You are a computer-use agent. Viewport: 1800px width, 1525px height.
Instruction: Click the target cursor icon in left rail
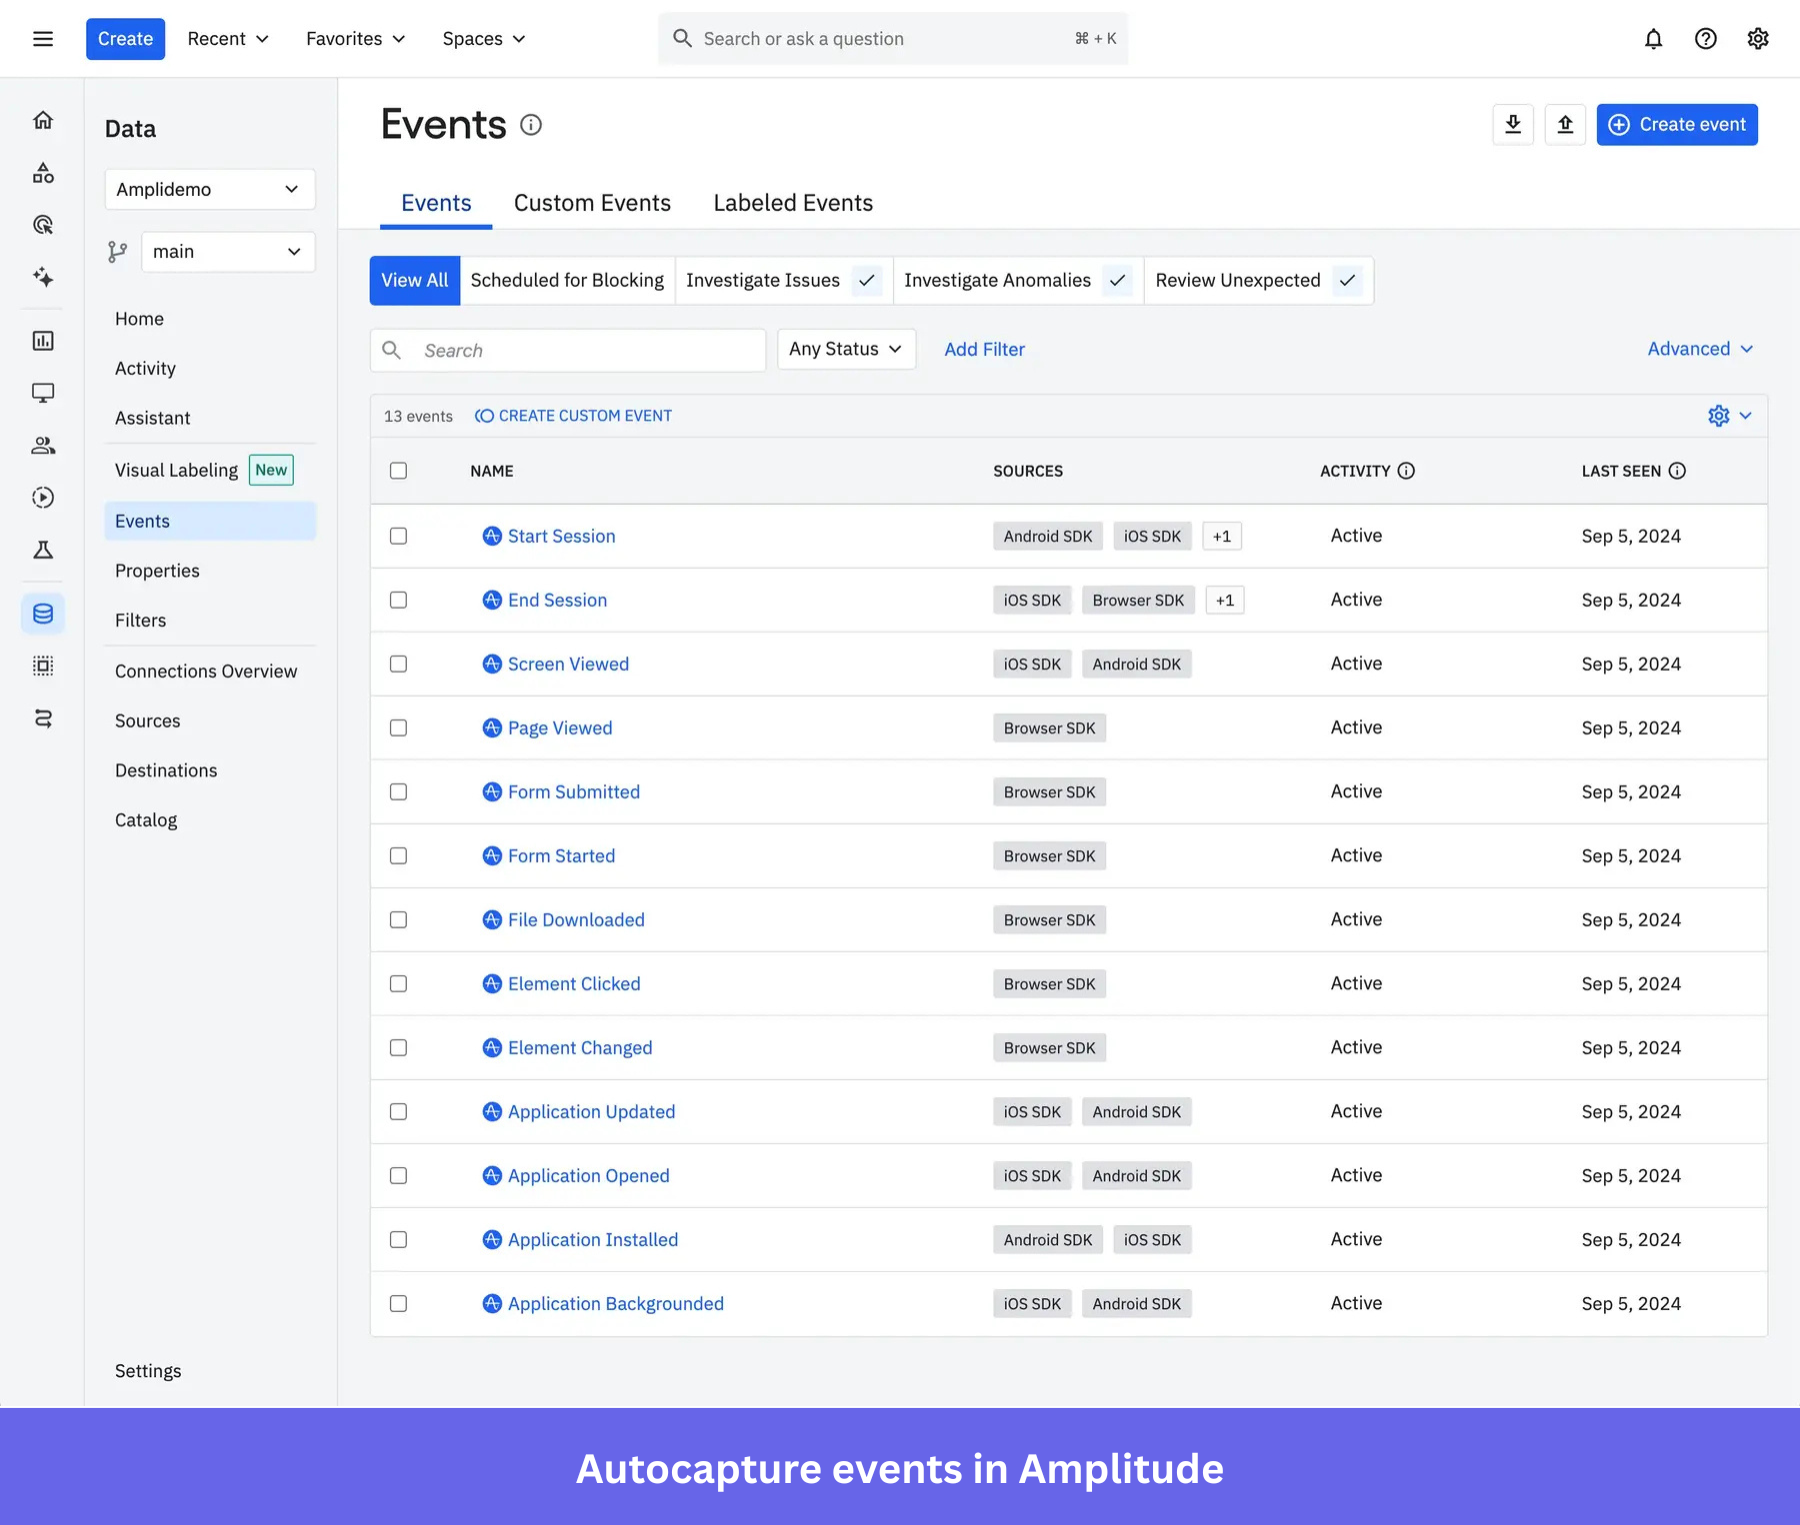tap(43, 225)
